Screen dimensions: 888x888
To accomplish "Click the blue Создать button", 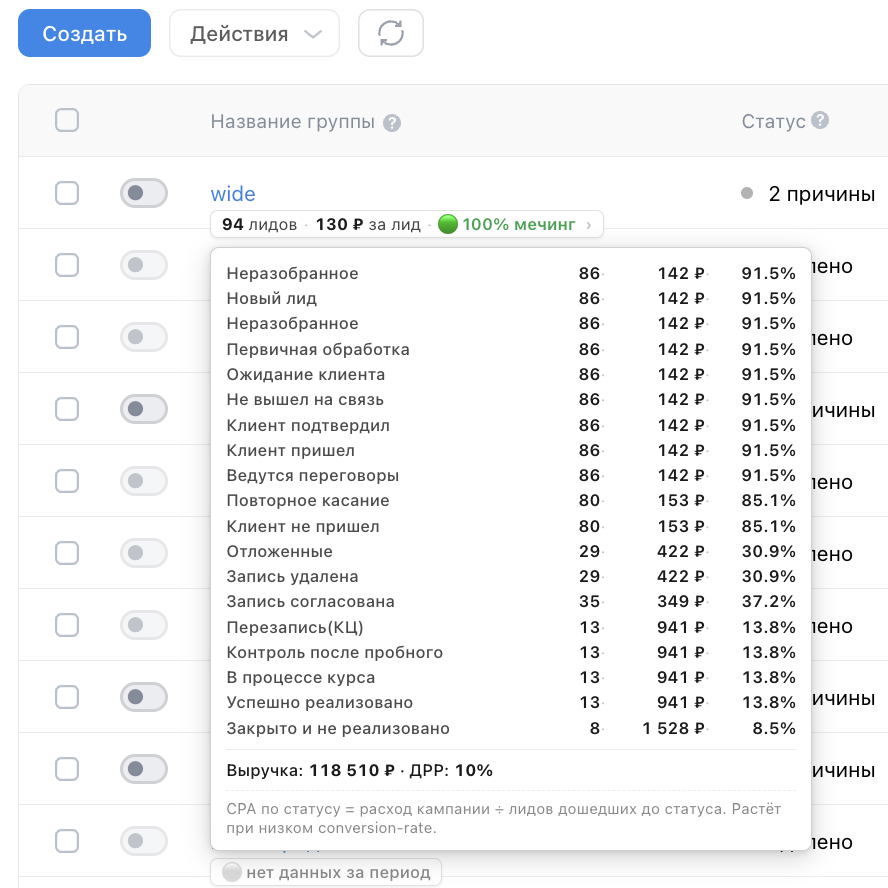I will pyautogui.click(x=84, y=33).
